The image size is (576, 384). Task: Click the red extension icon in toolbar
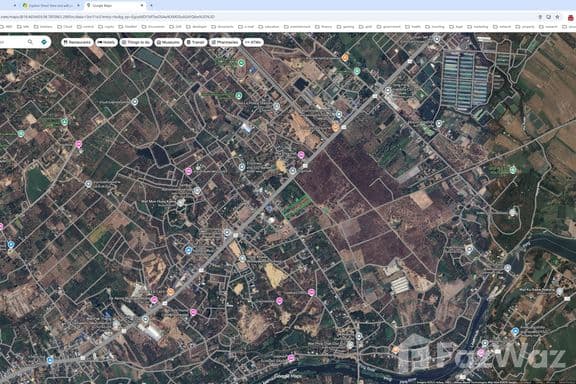570,17
